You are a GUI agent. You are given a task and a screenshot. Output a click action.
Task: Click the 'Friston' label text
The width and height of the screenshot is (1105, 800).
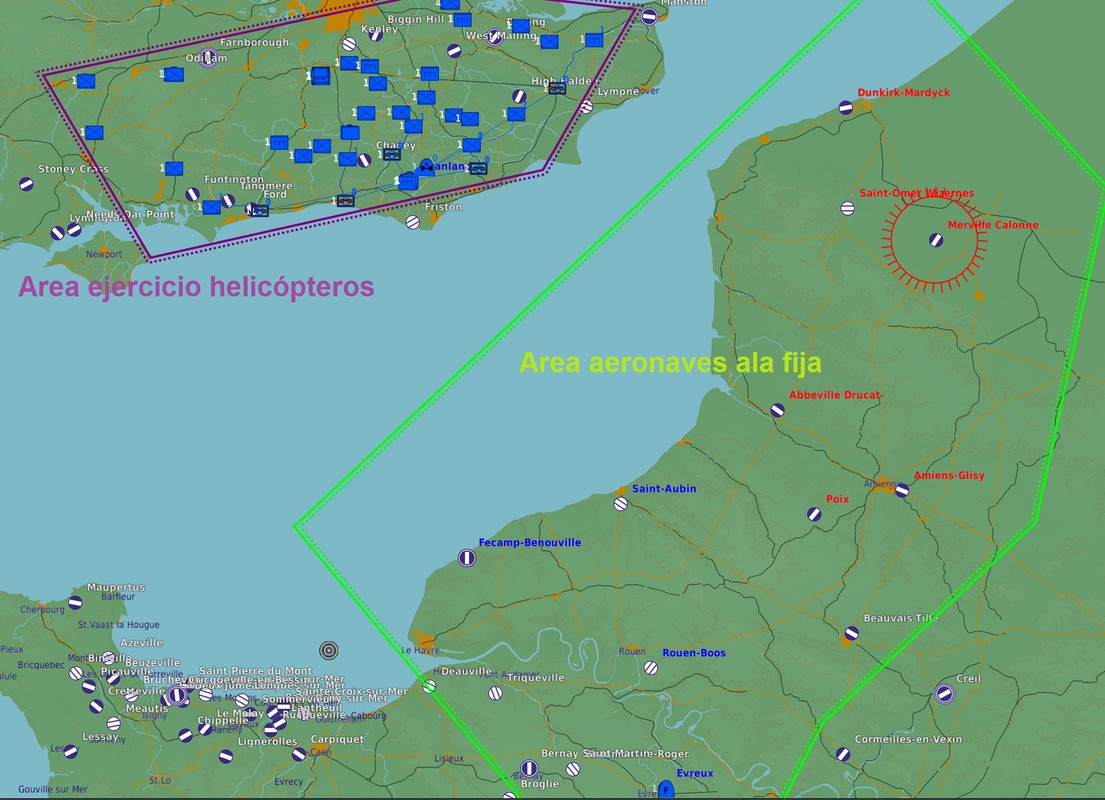[443, 207]
